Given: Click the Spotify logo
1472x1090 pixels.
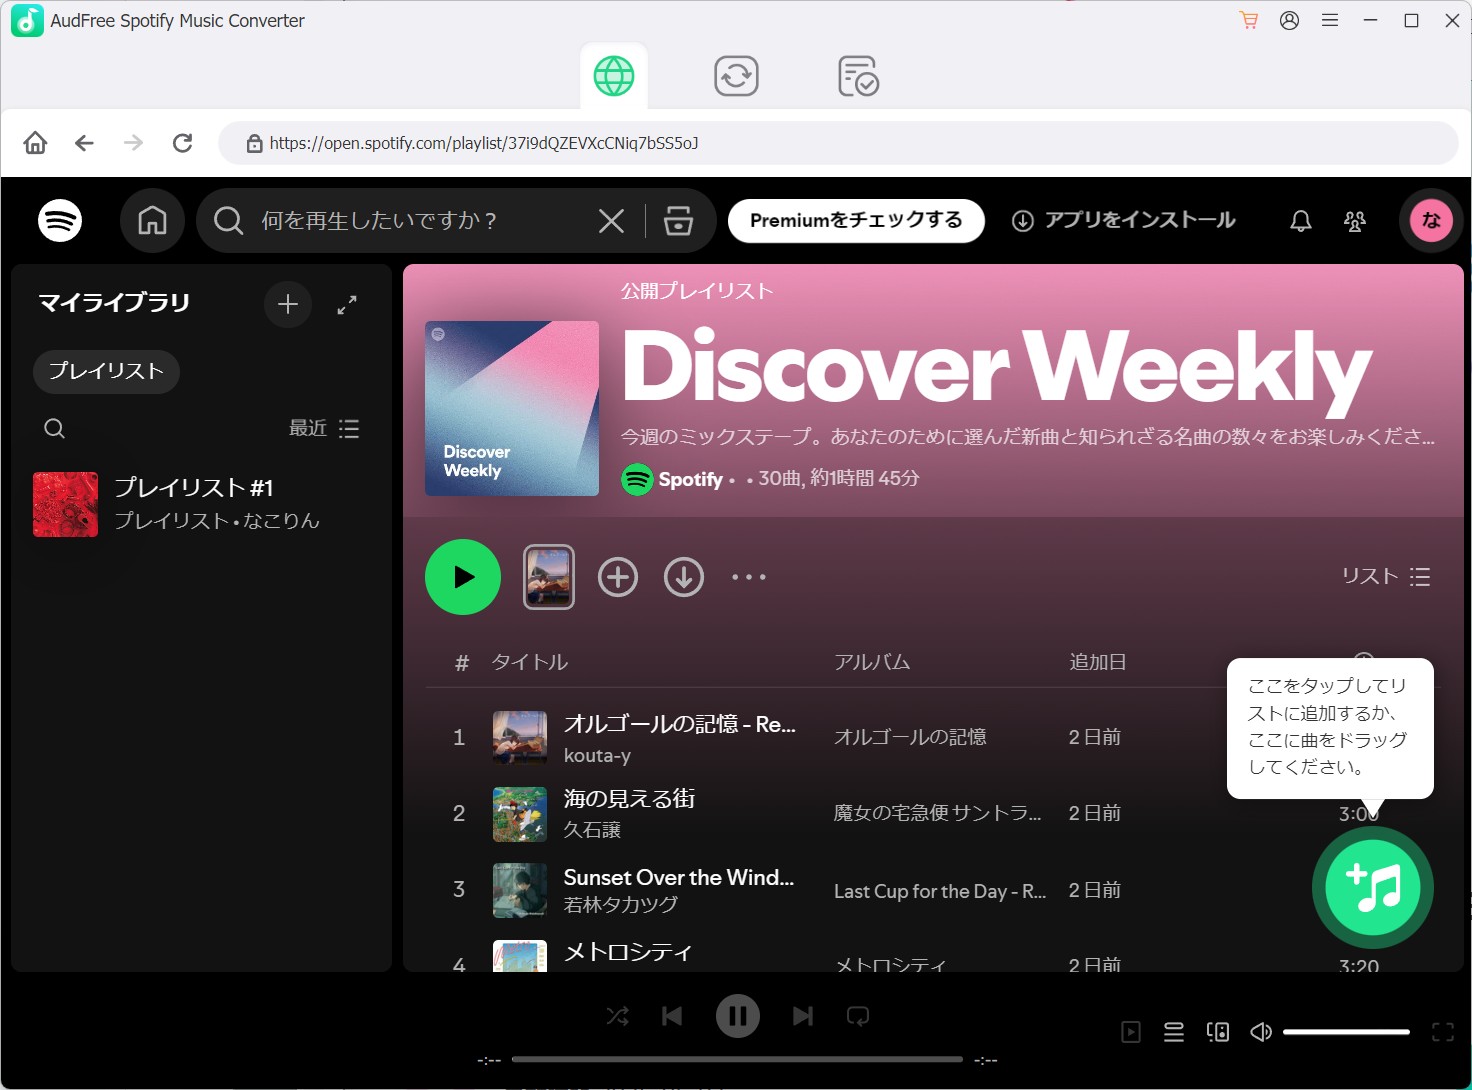Looking at the screenshot, I should pos(60,220).
